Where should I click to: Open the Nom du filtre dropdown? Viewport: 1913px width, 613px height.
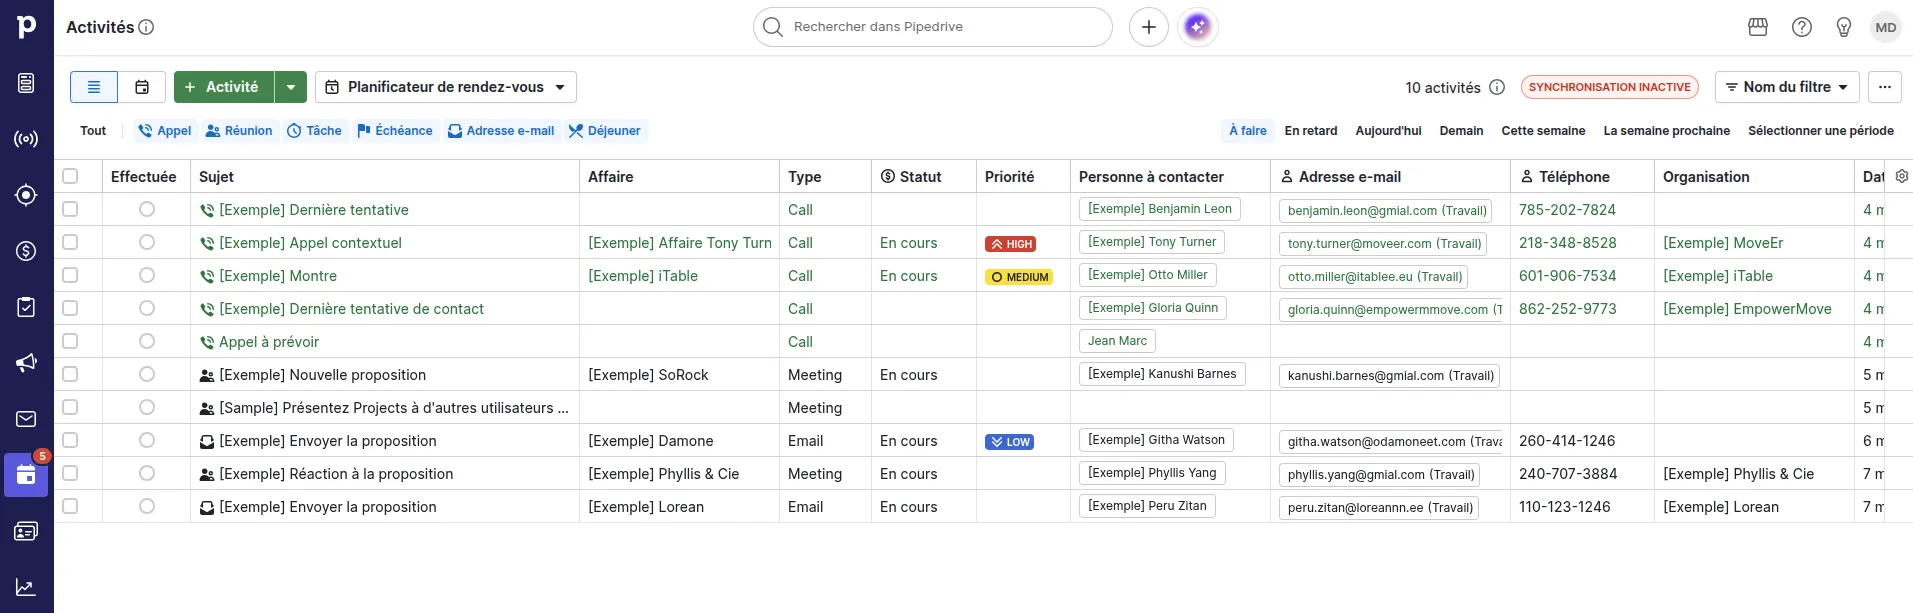click(1787, 87)
